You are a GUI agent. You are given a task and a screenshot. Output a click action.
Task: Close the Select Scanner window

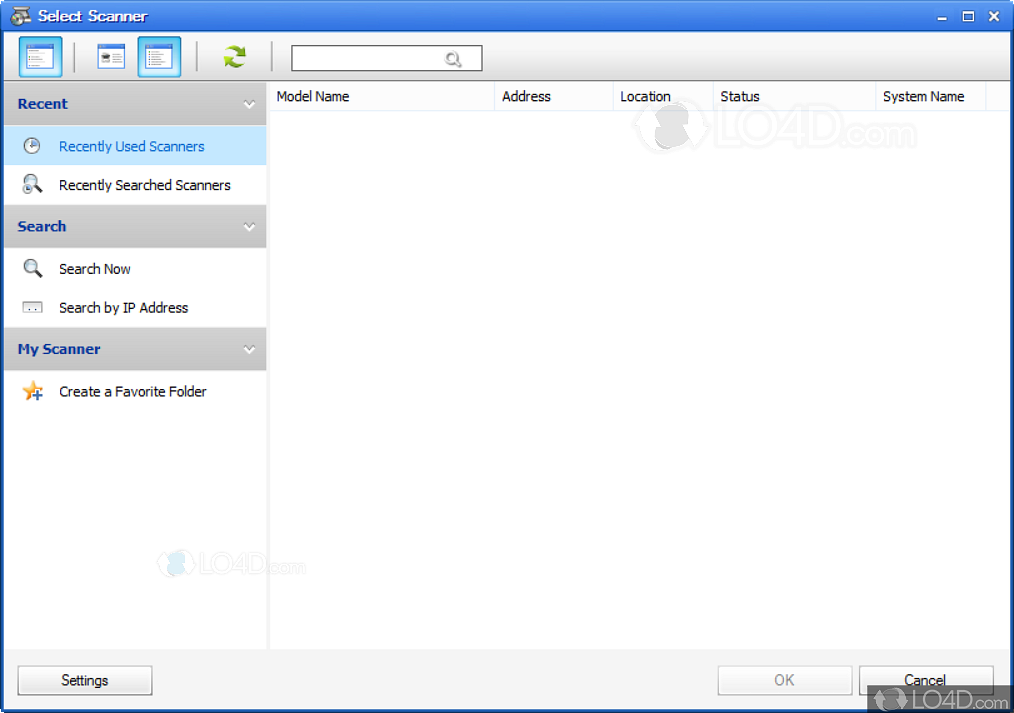click(x=994, y=17)
